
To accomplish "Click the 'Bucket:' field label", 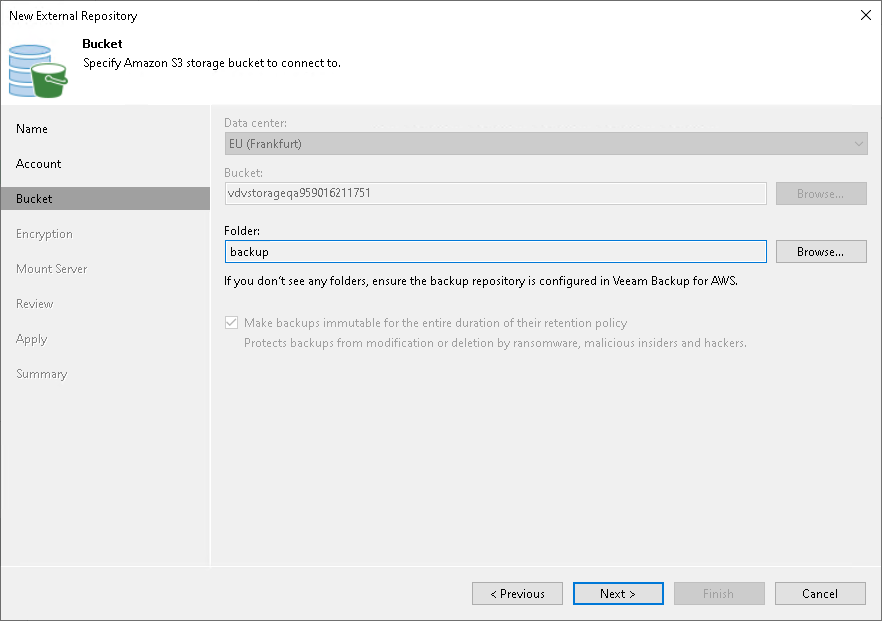I will point(244,173).
